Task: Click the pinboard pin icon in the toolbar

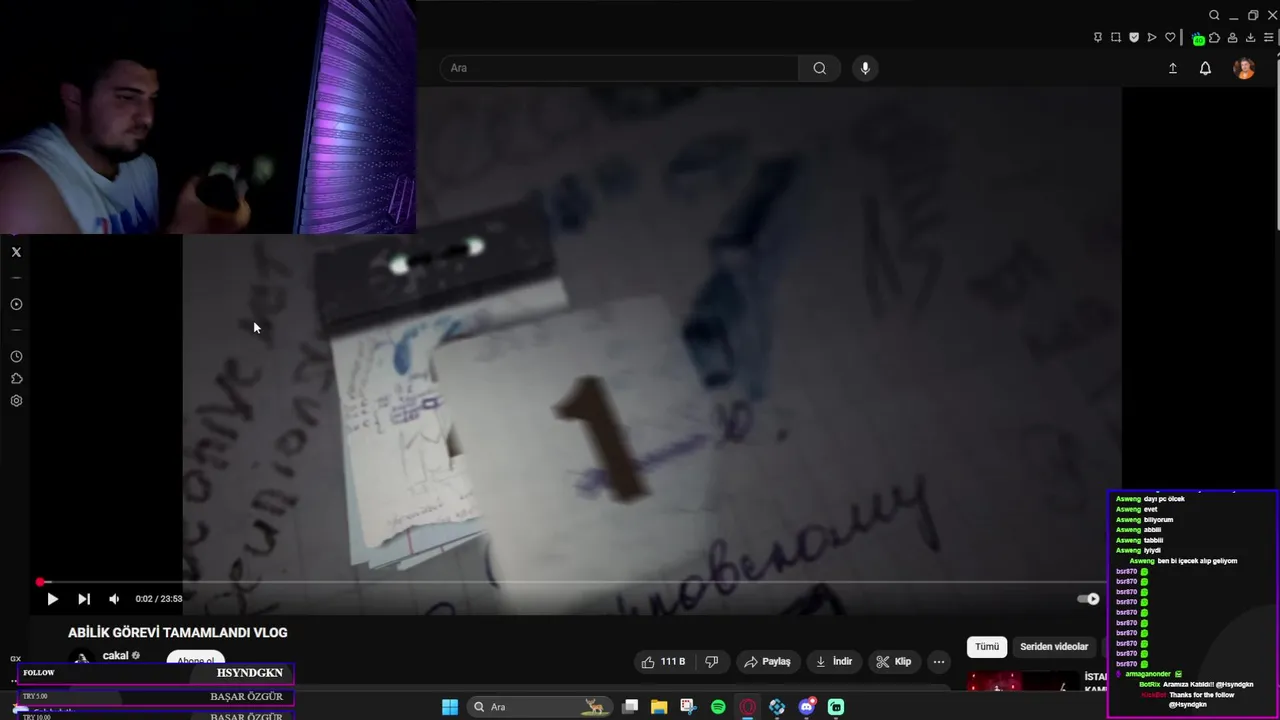Action: click(1098, 38)
